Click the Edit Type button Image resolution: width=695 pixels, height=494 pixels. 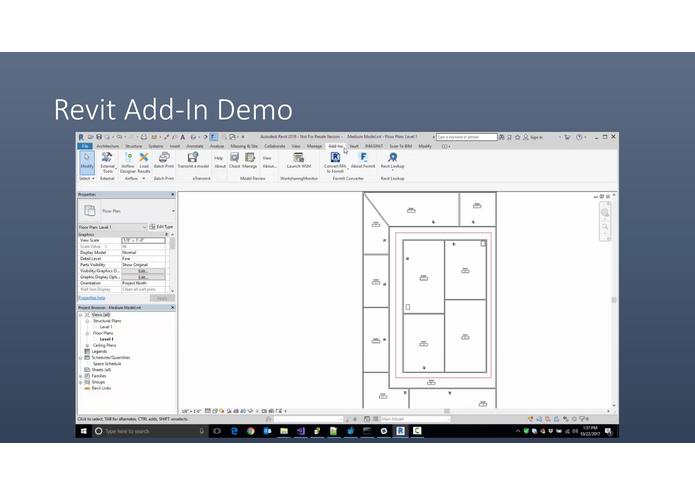161,227
